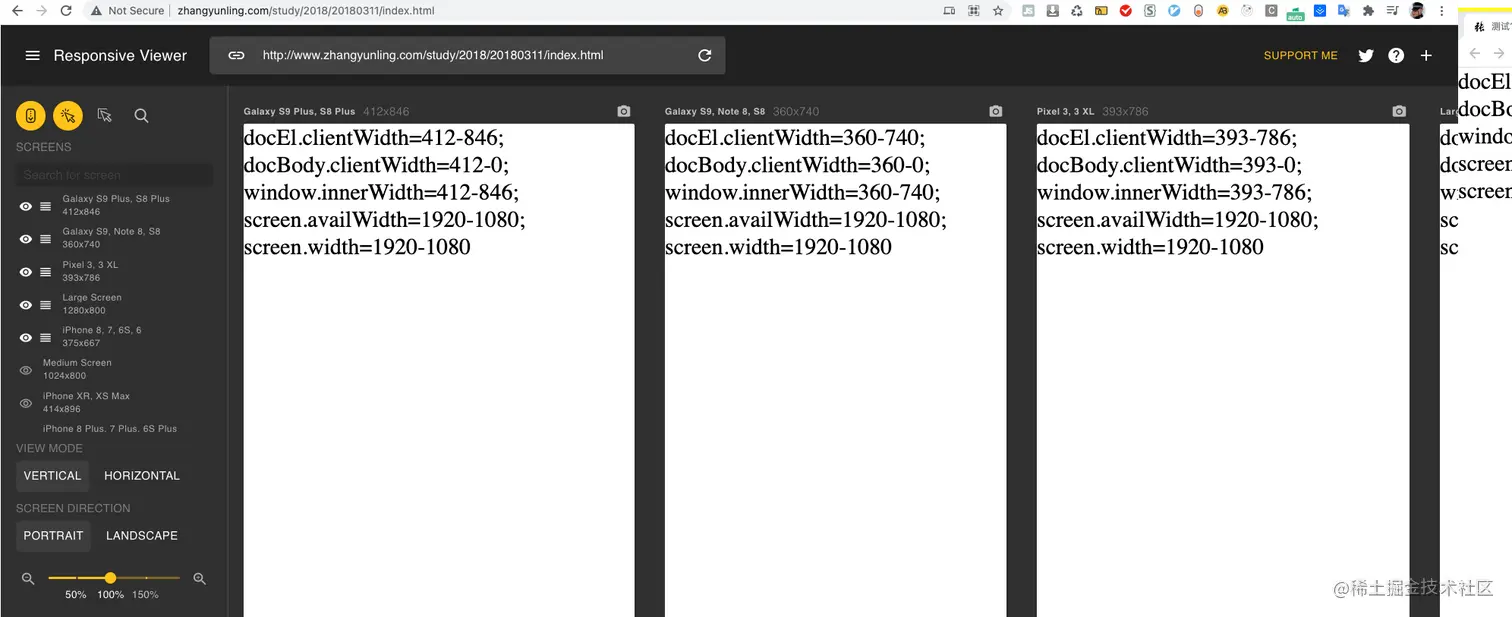Click the Google Translate extension icon
The width and height of the screenshot is (1512, 617).
coord(1344,11)
